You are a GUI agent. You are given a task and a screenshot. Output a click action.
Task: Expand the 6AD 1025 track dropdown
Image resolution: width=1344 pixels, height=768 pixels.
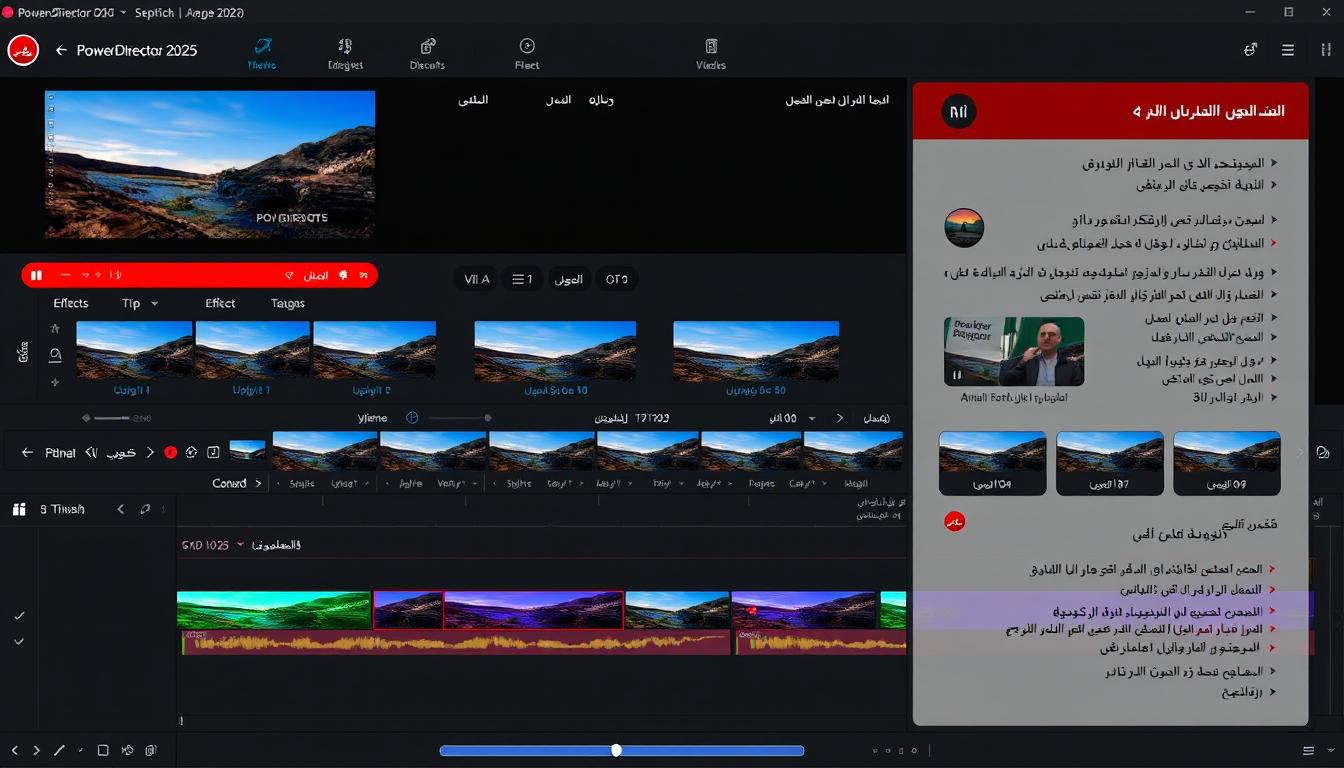[240, 545]
